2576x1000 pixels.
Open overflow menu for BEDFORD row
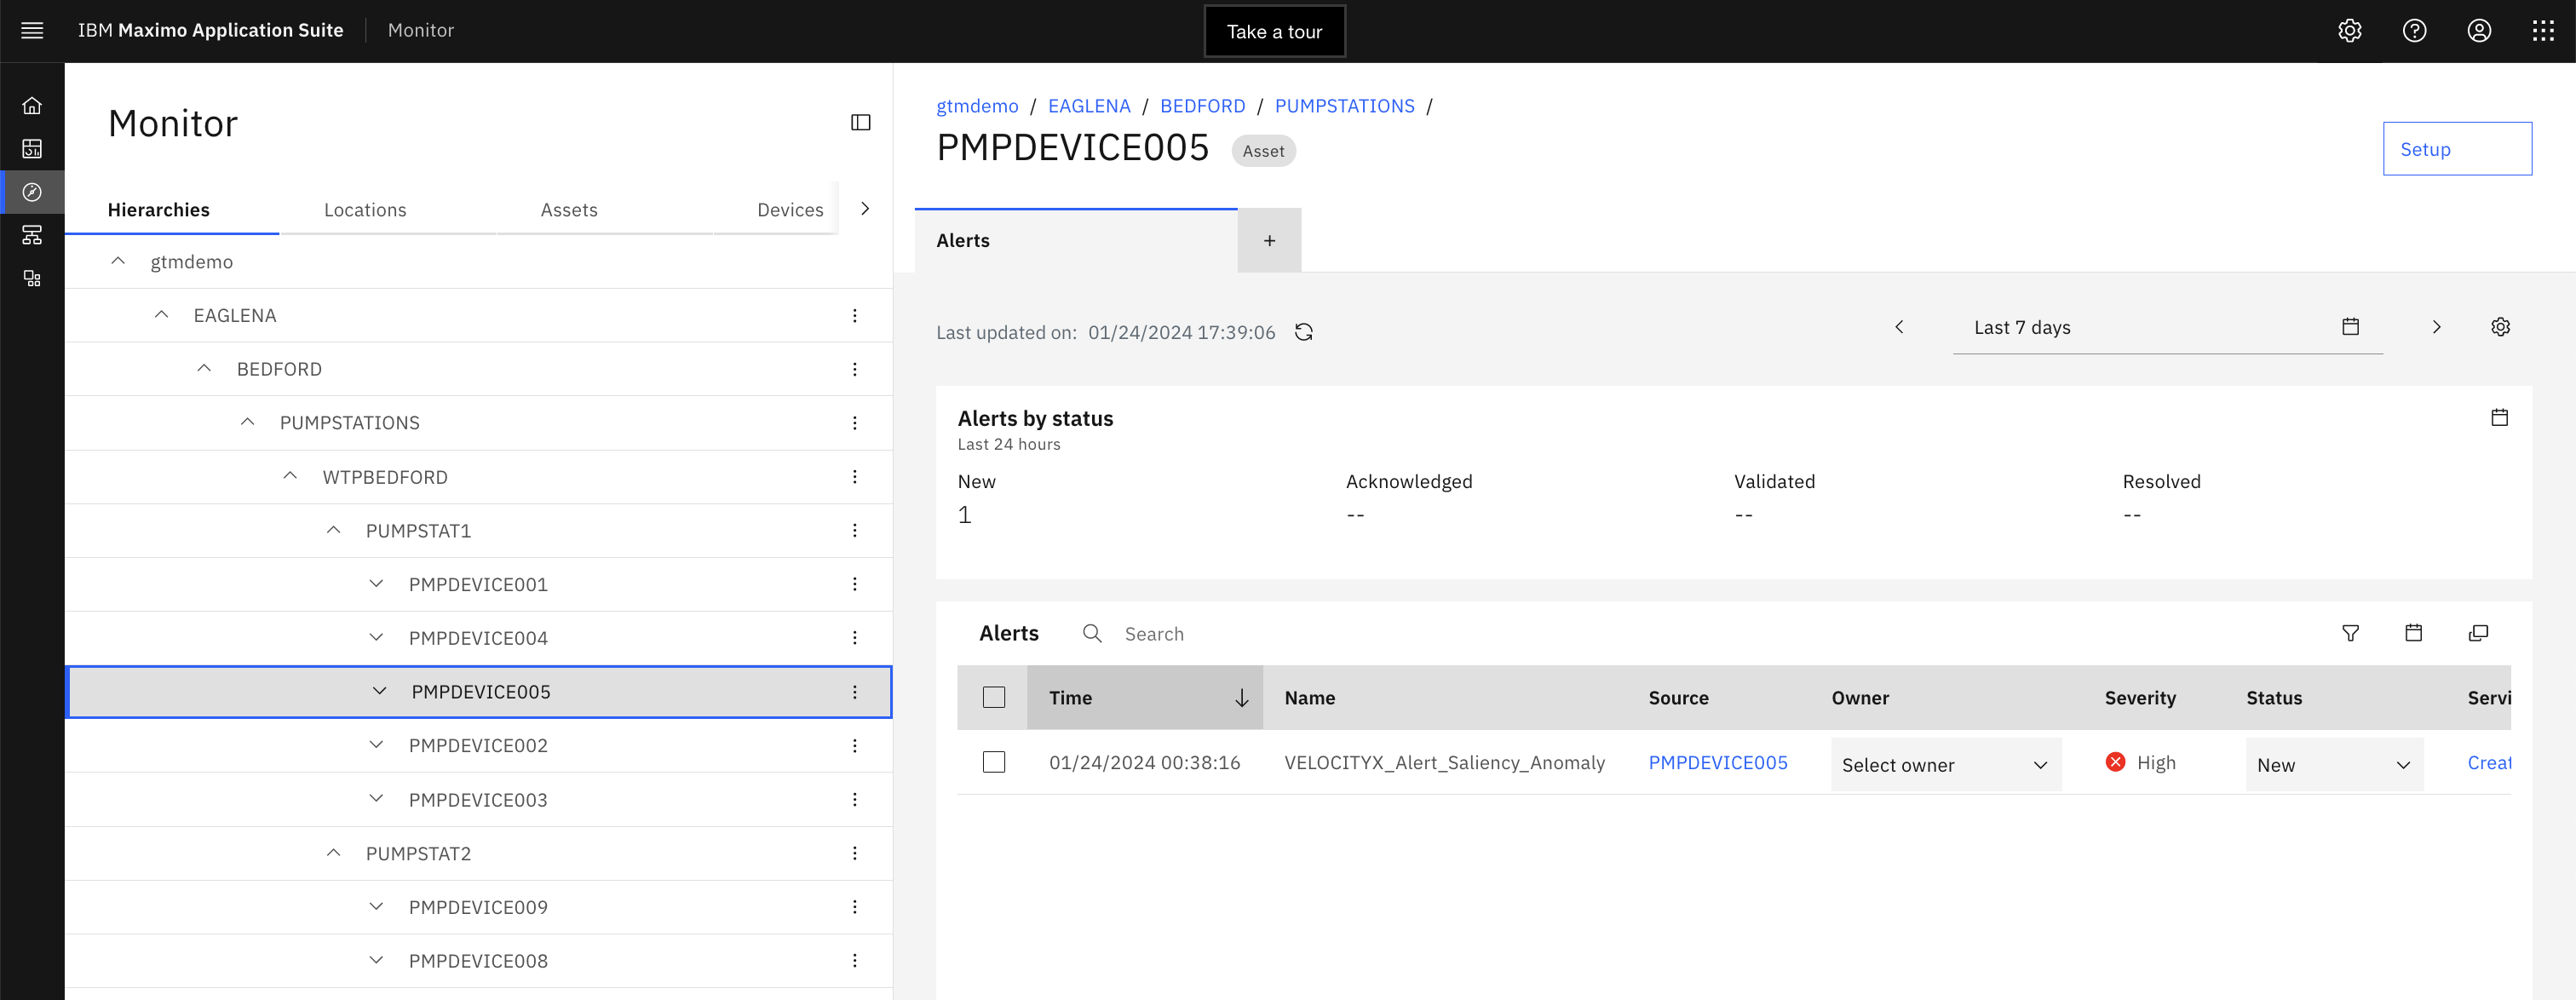[x=855, y=370]
